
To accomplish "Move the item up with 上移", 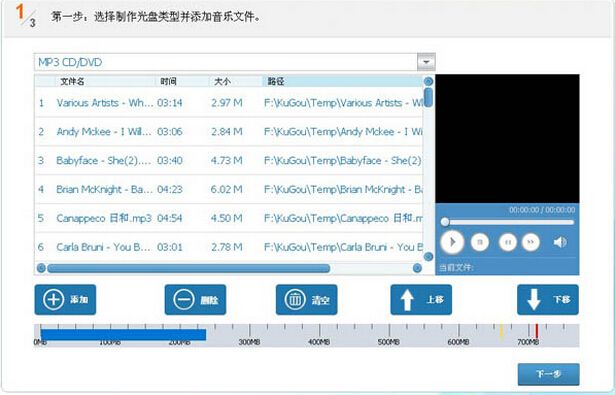I will [421, 300].
